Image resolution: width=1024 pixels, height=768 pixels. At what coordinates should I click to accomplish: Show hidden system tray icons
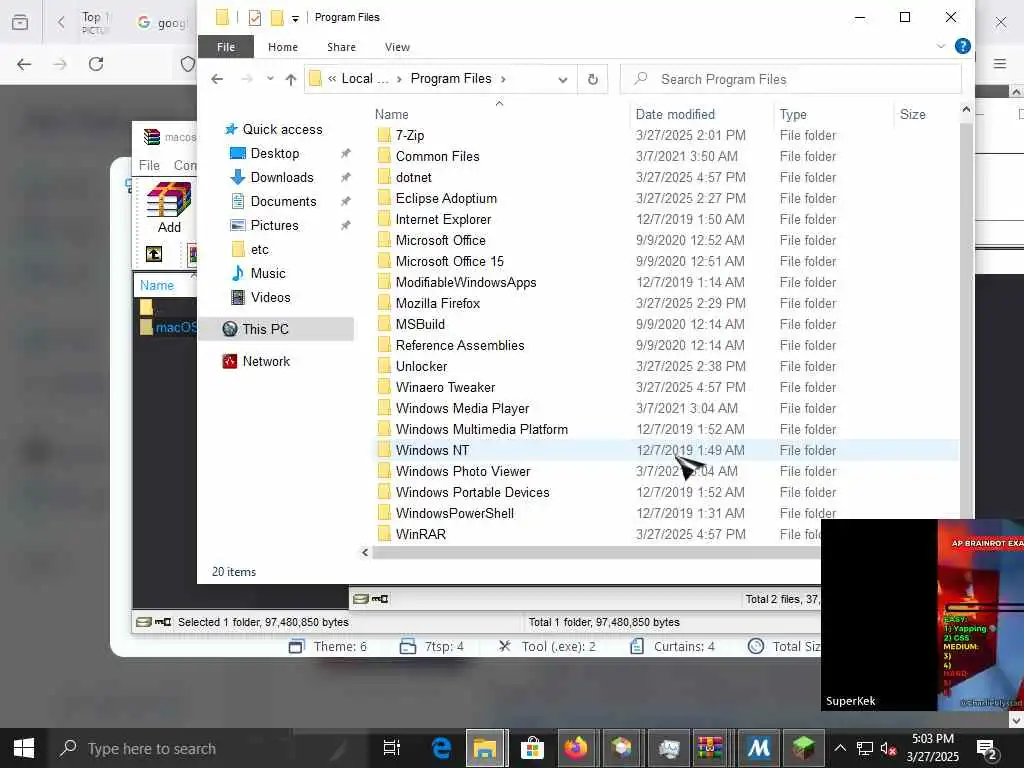pos(840,748)
